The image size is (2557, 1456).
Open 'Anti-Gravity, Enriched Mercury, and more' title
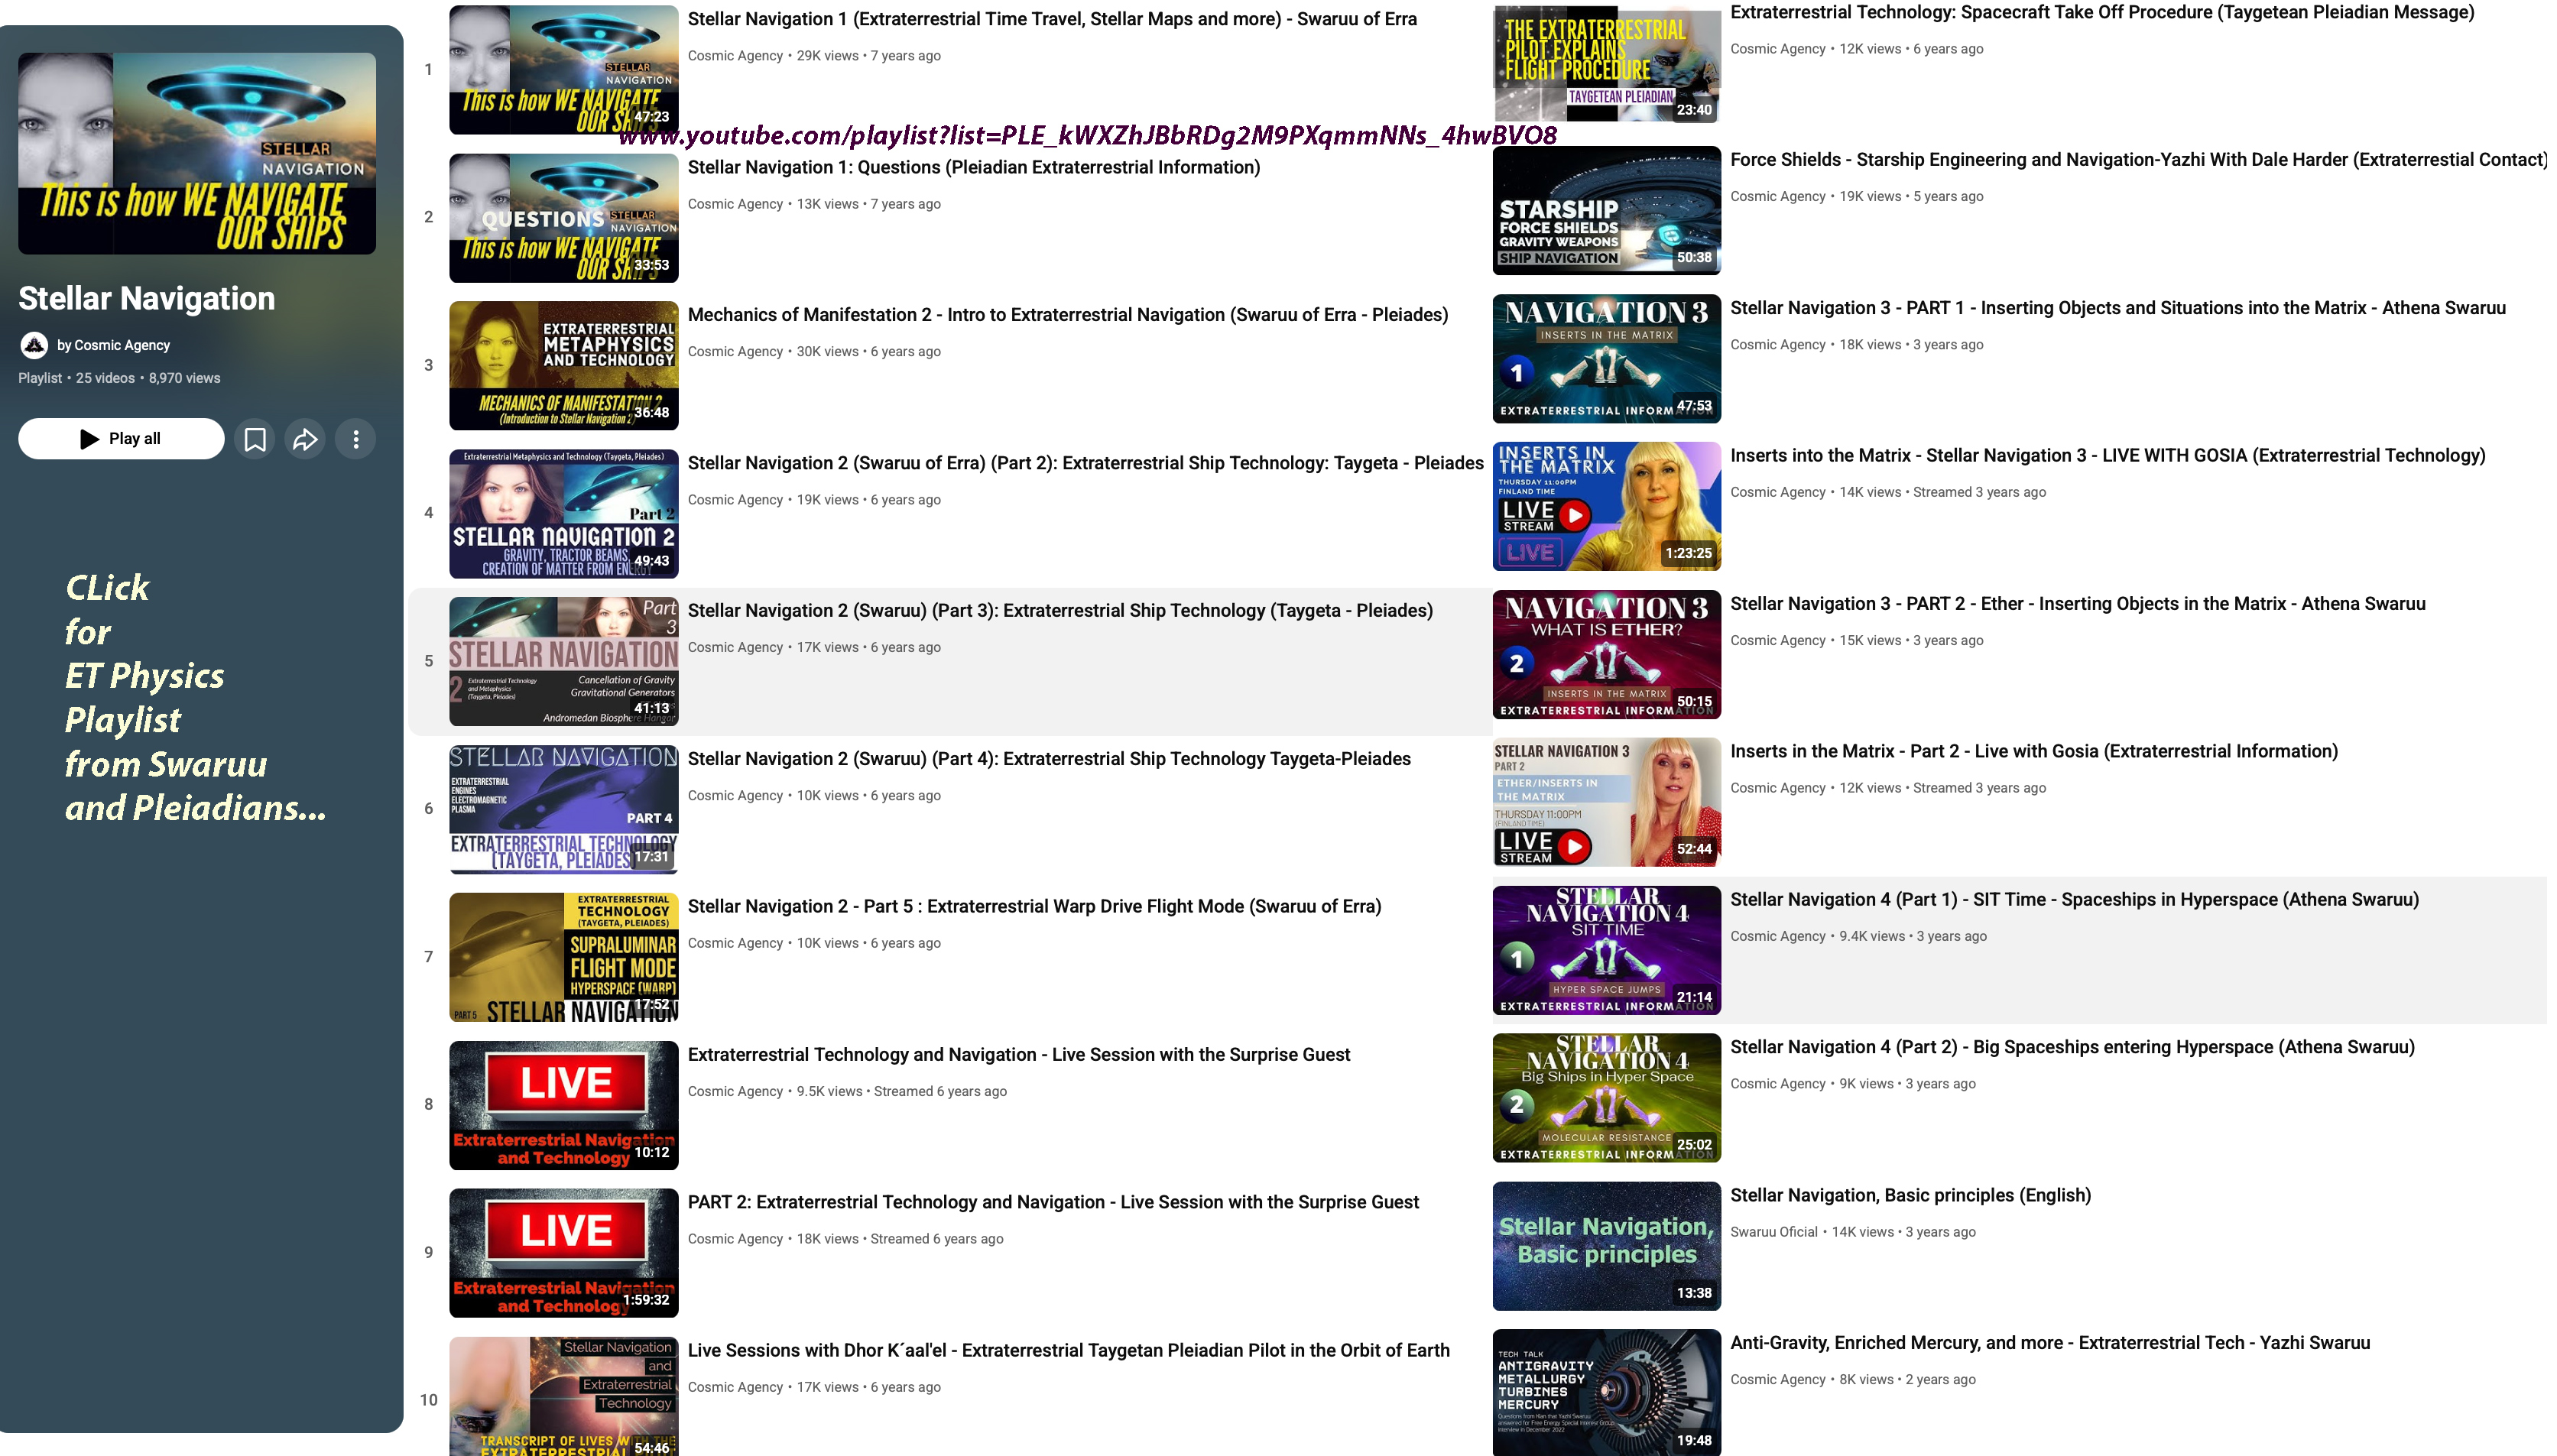tap(2050, 1343)
